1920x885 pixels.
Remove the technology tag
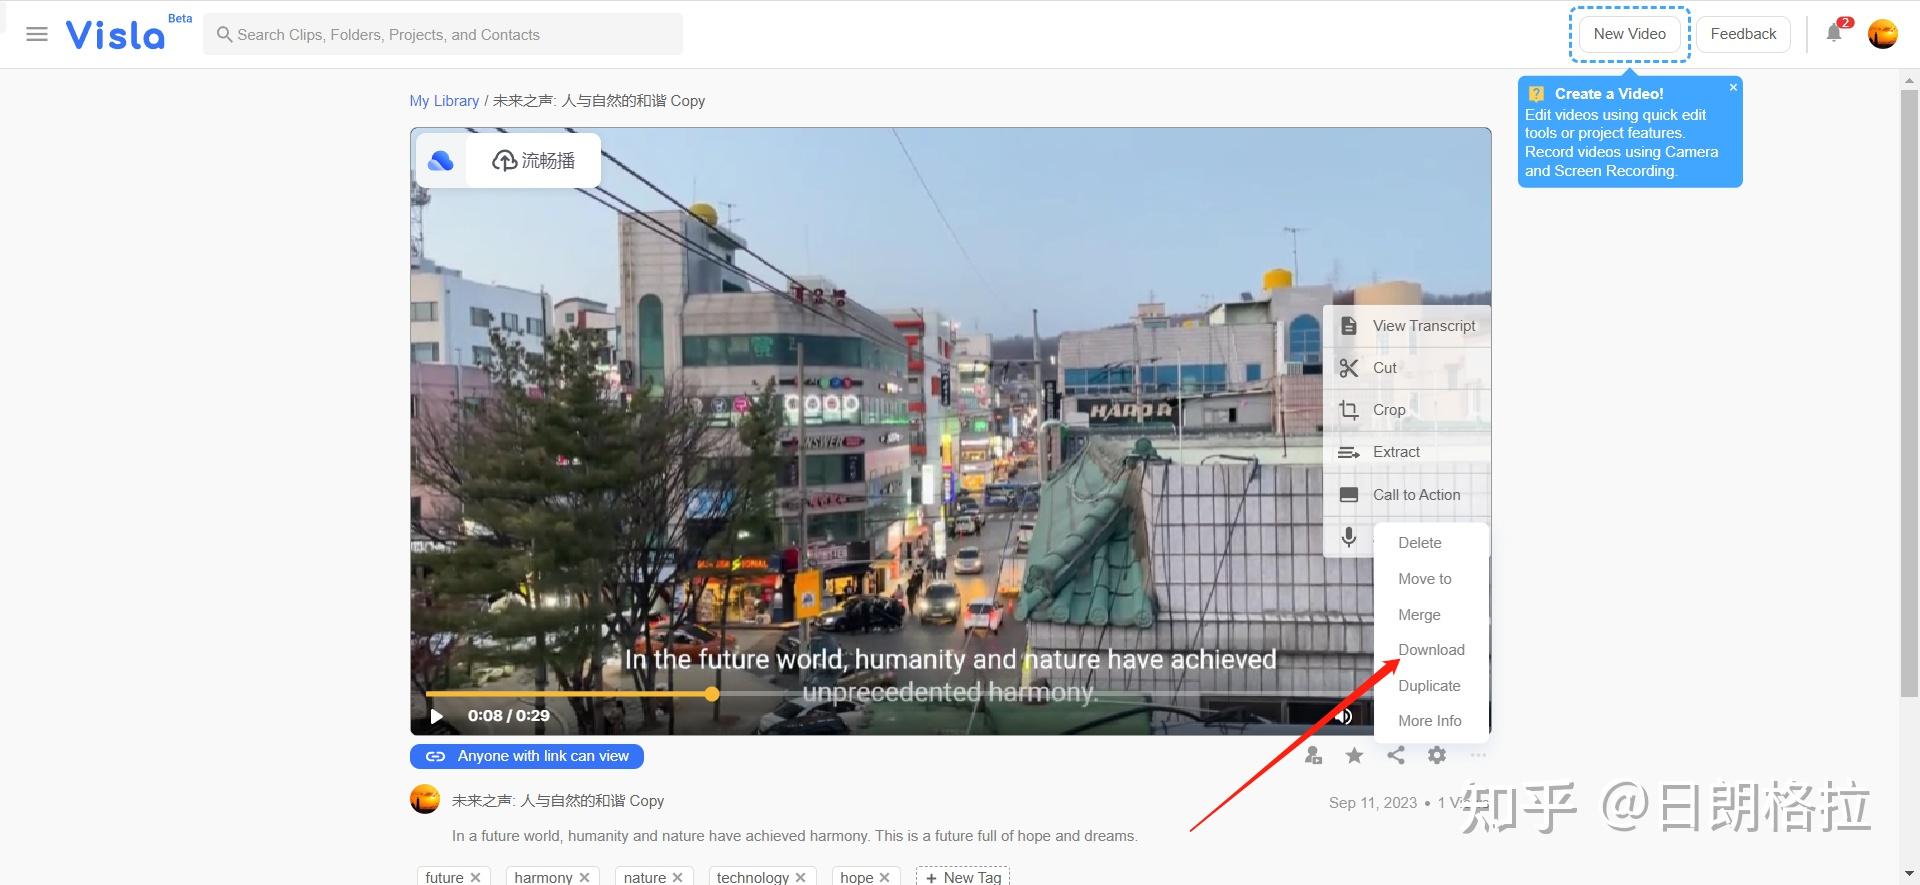[x=800, y=878]
